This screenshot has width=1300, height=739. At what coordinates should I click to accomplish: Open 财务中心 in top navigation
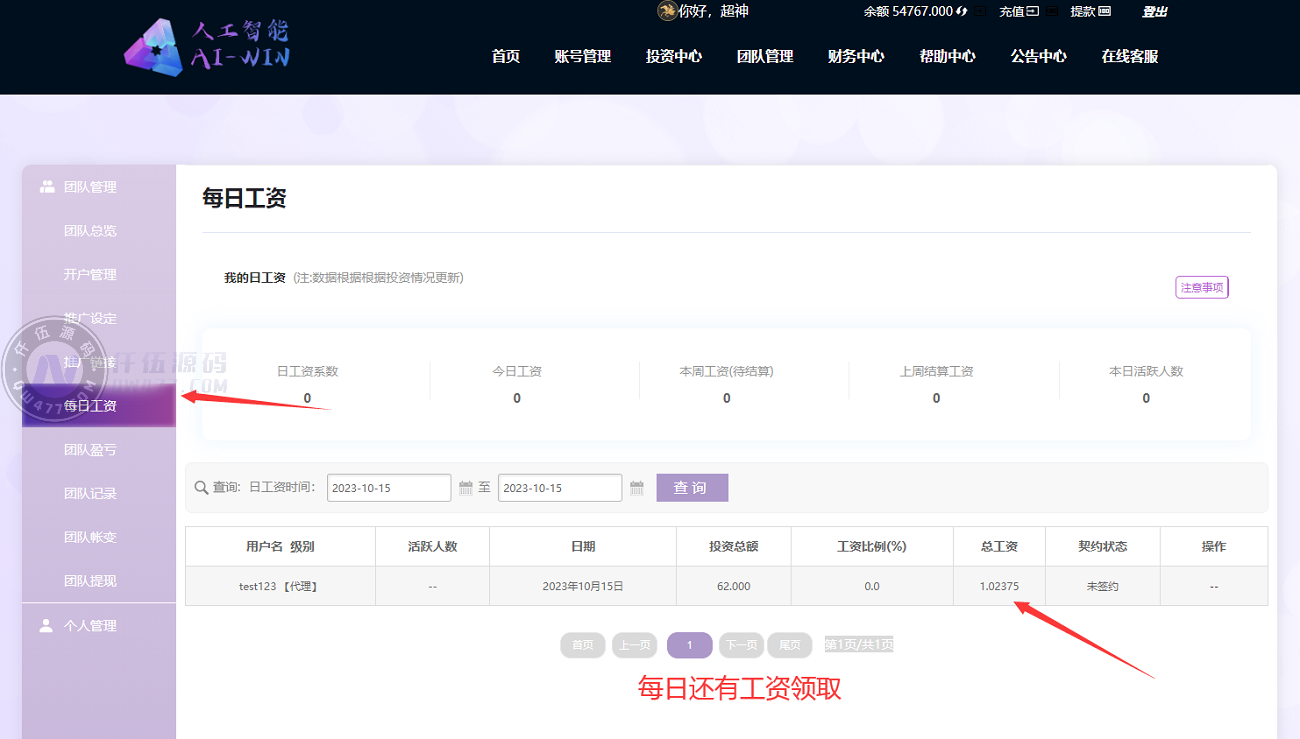856,56
